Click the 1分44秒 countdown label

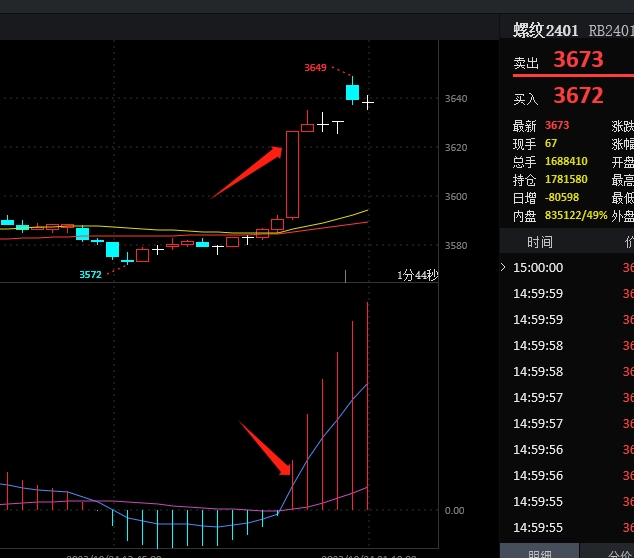click(417, 275)
